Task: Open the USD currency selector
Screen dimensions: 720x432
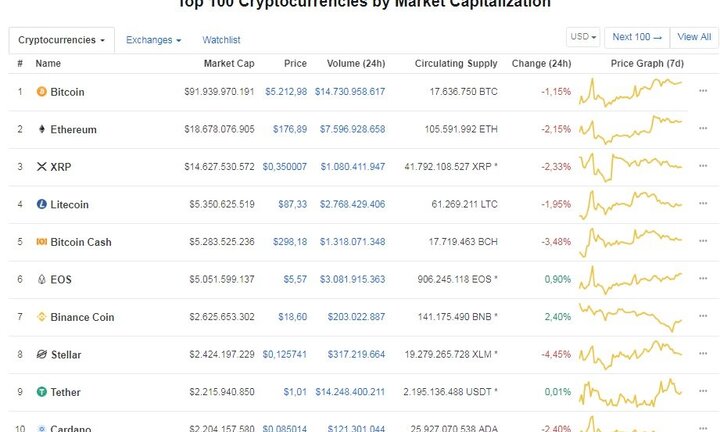Action: (x=583, y=37)
